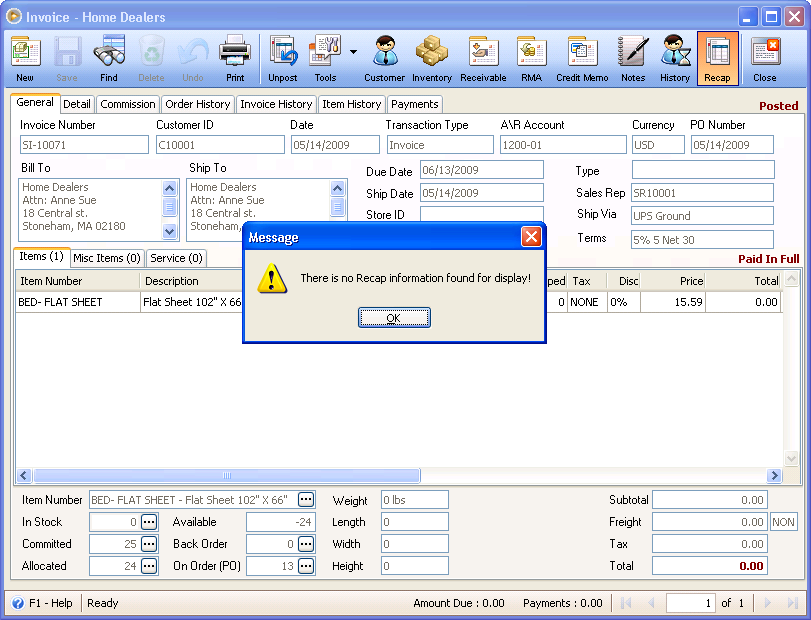Click the Price column header
This screenshot has height=620, width=811.
tap(672, 281)
